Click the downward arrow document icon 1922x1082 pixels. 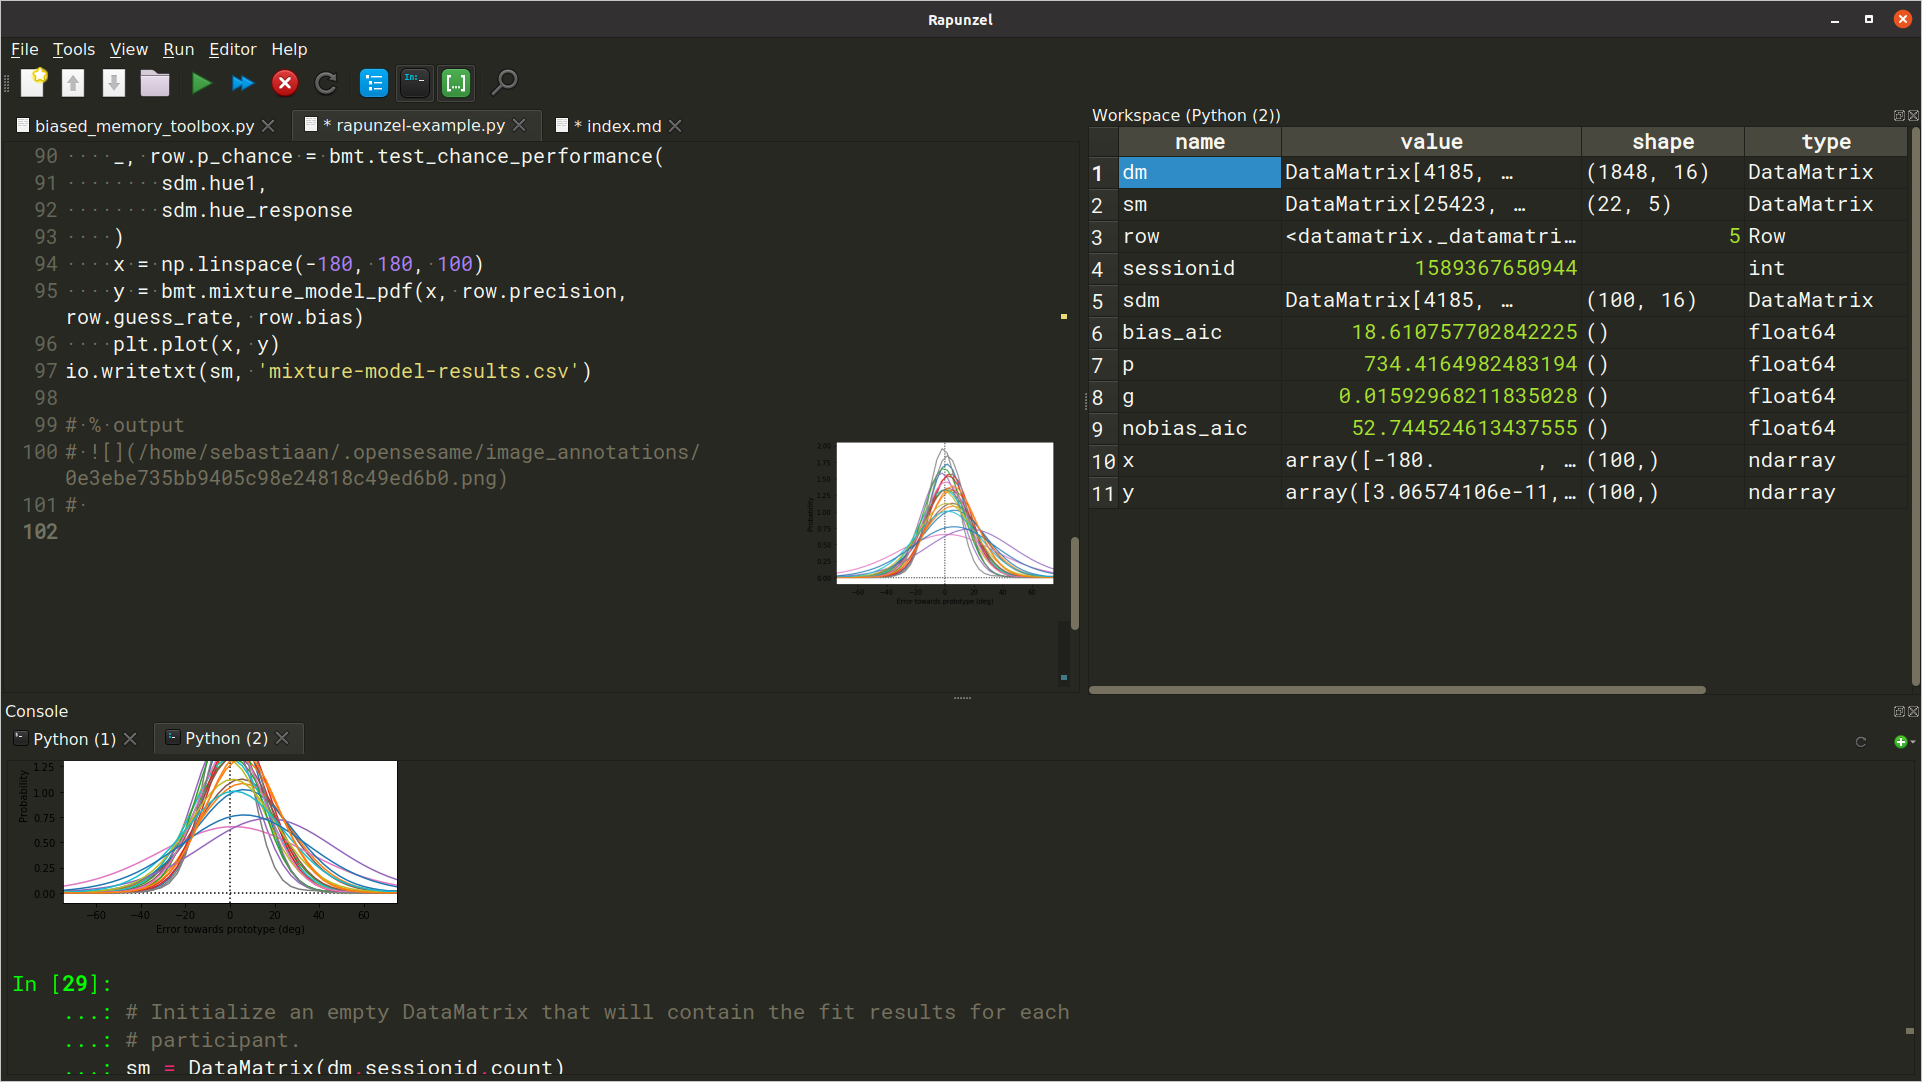[114, 83]
